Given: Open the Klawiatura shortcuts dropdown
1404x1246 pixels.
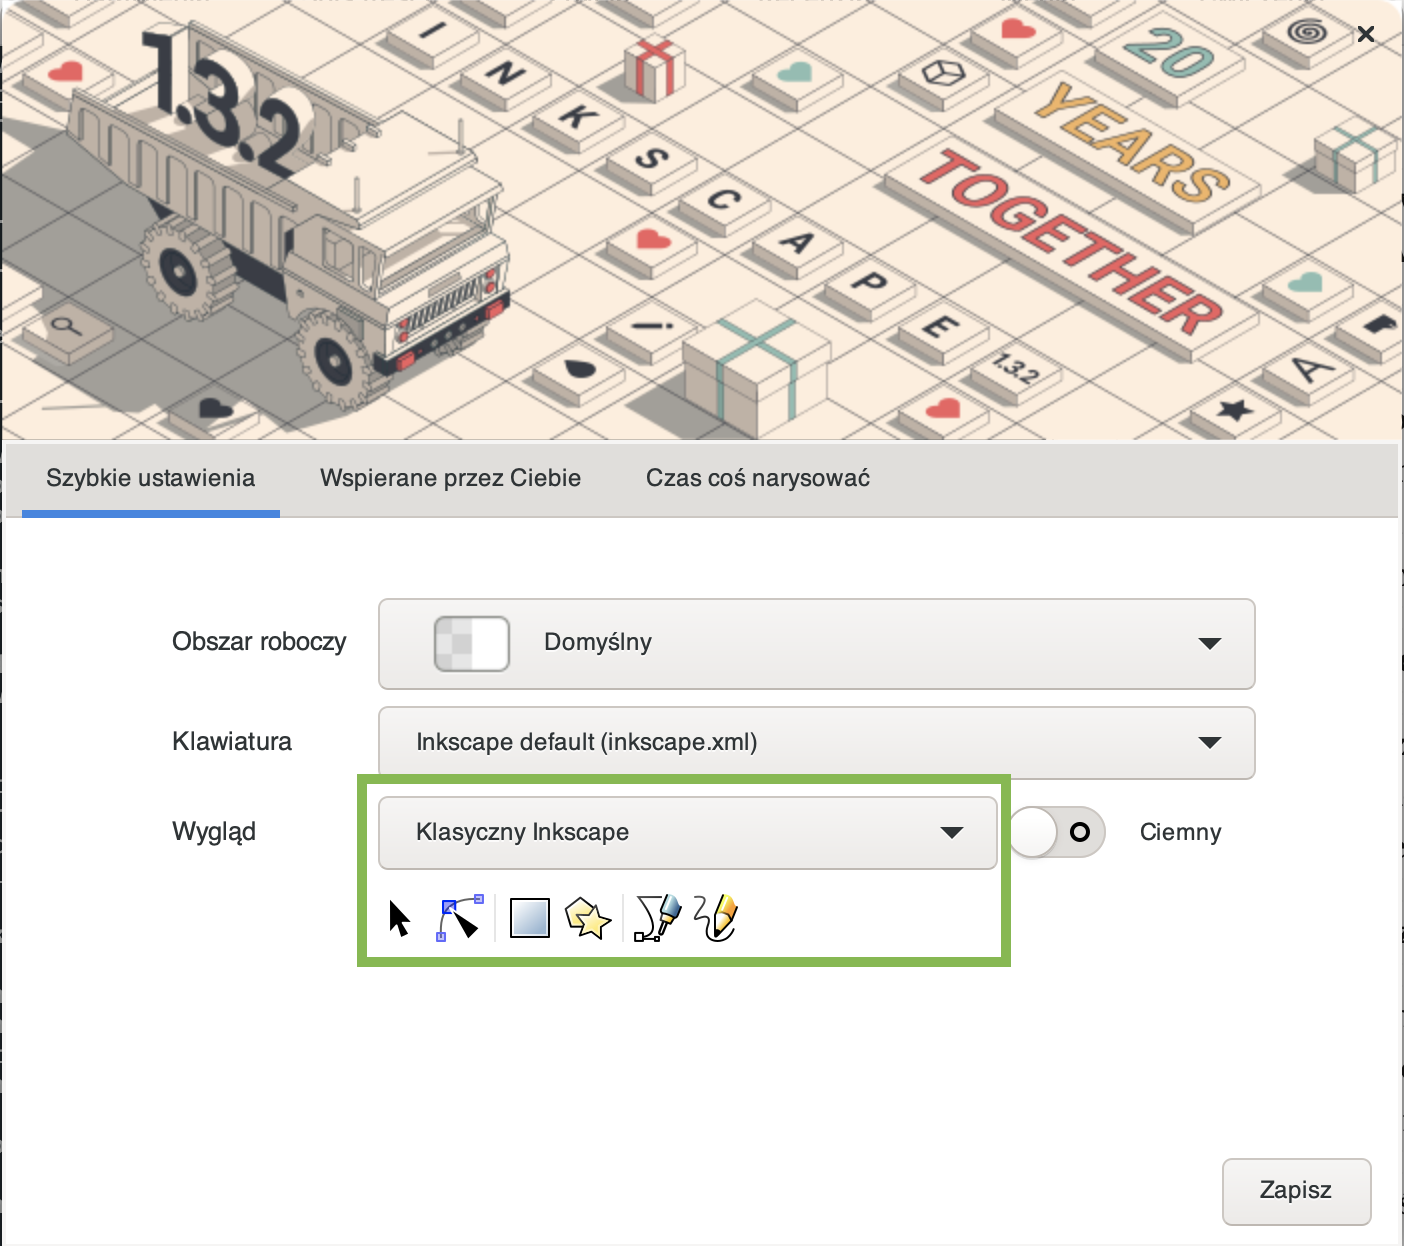Looking at the screenshot, I should [816, 743].
